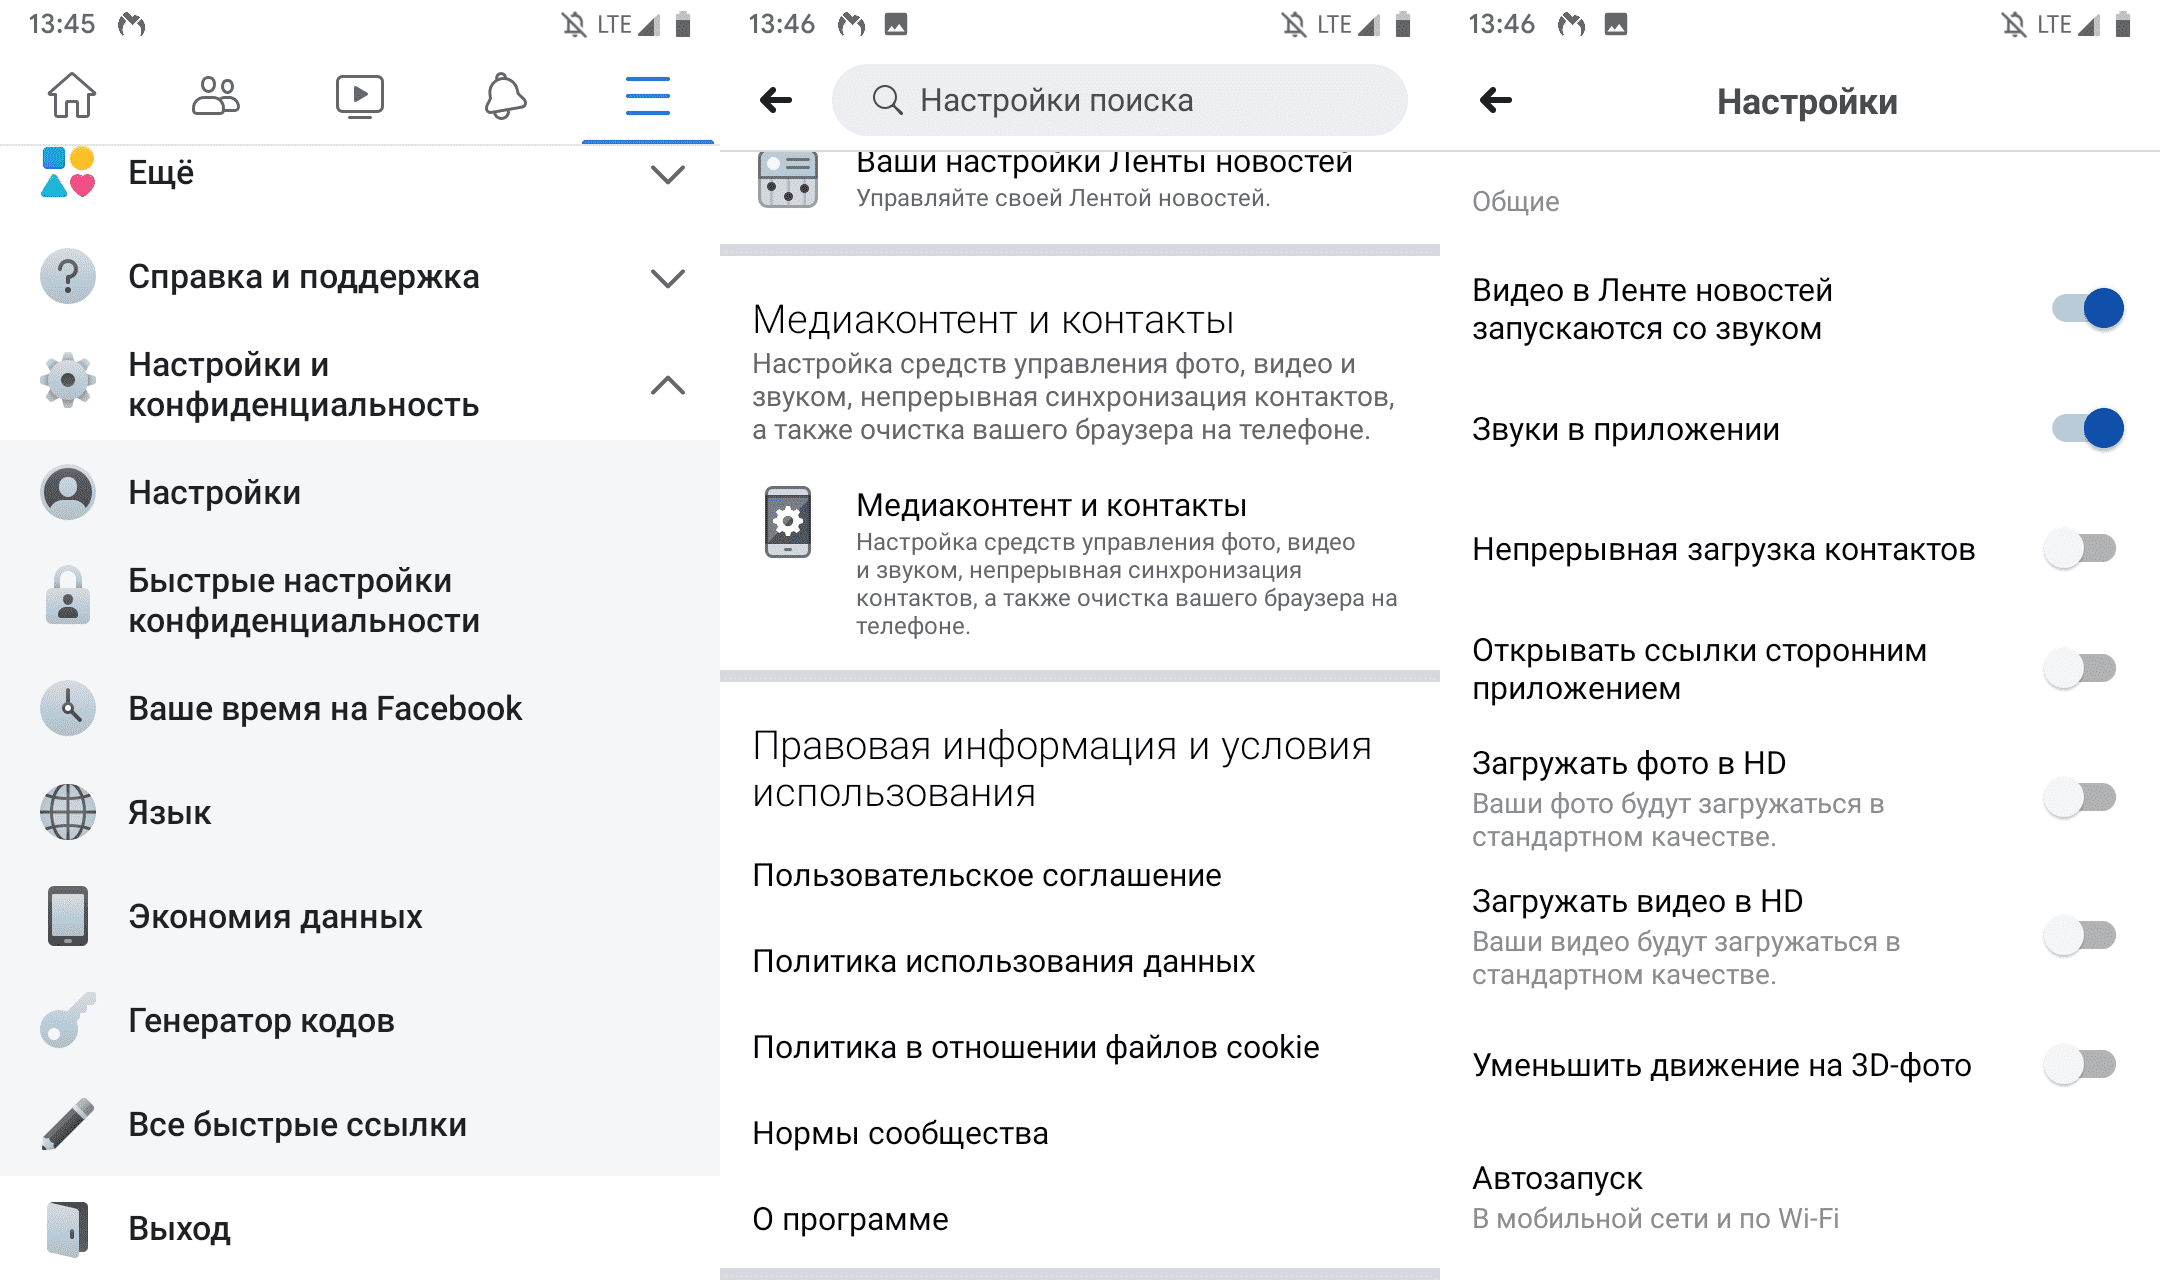Go back using arrow on Настройки screen
2160x1280 pixels.
click(1496, 100)
